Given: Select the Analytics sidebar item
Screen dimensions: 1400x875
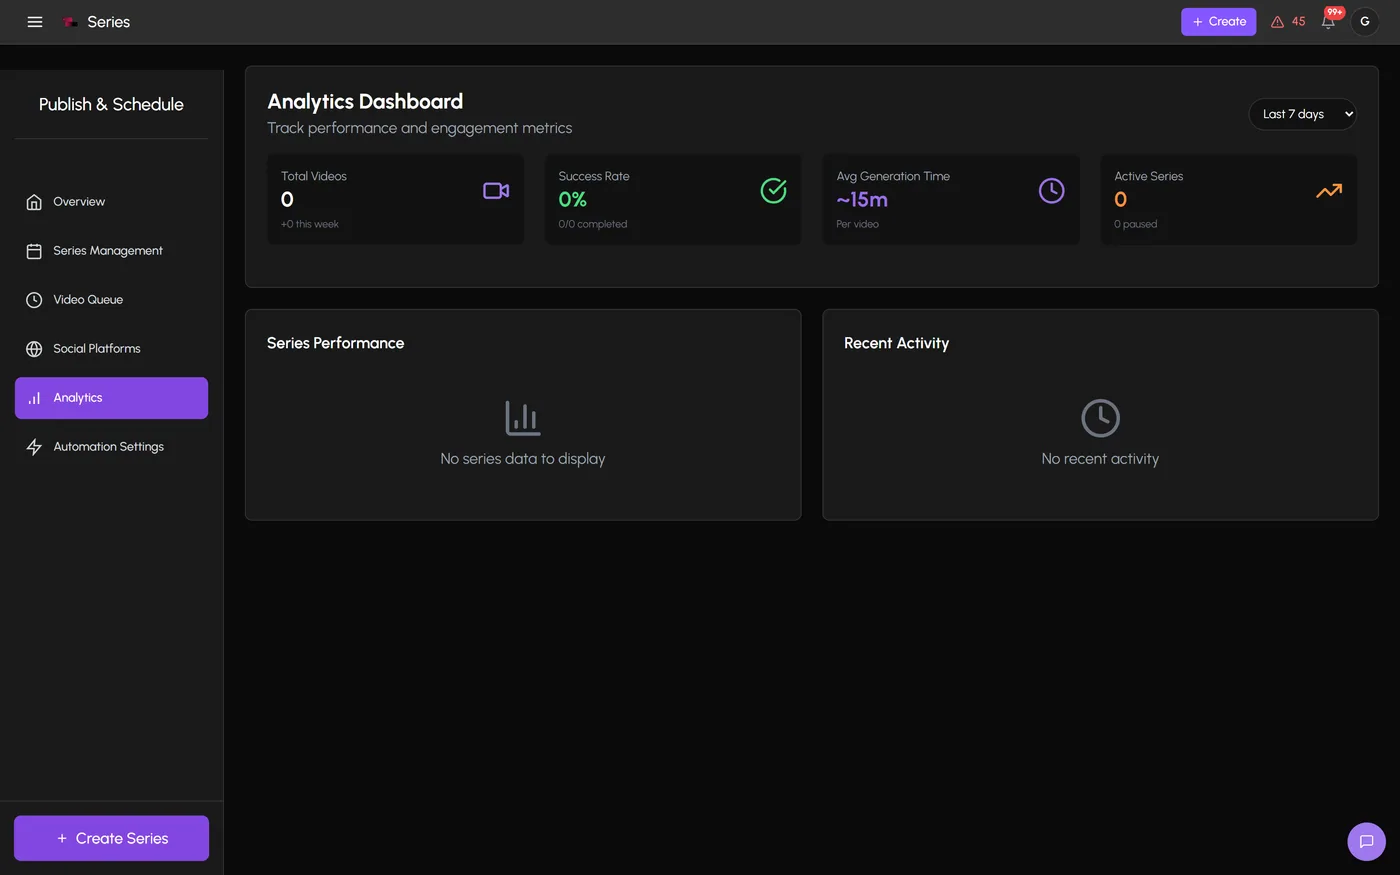Looking at the screenshot, I should tap(111, 398).
